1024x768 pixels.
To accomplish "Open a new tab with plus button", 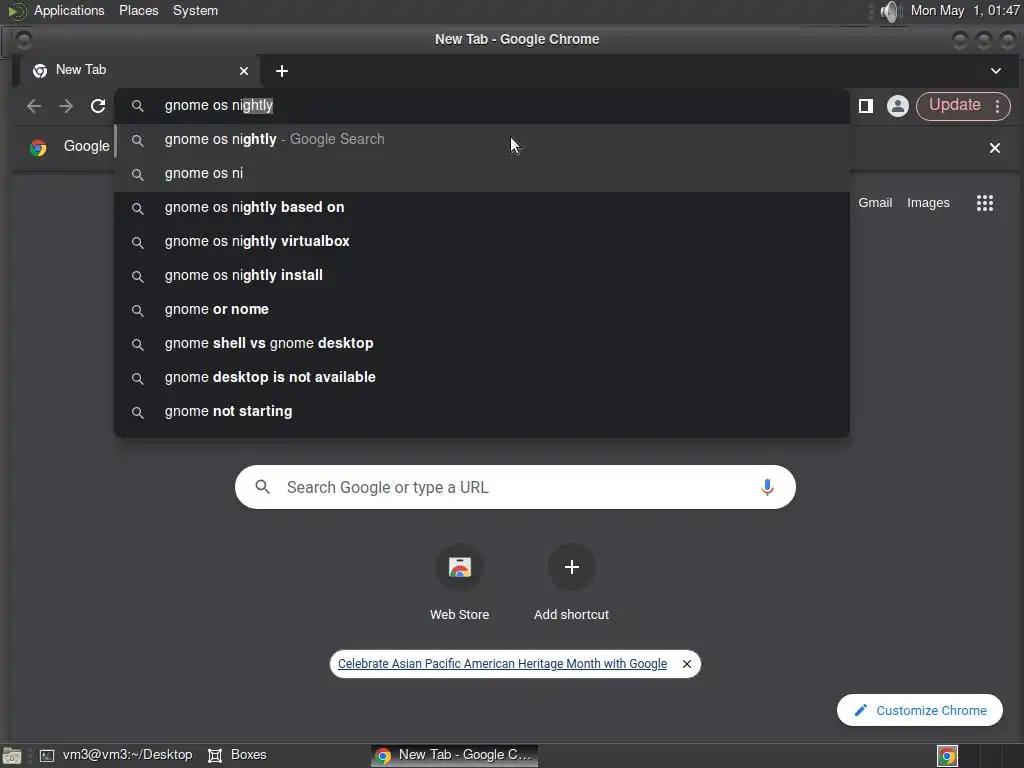I will click(x=281, y=71).
